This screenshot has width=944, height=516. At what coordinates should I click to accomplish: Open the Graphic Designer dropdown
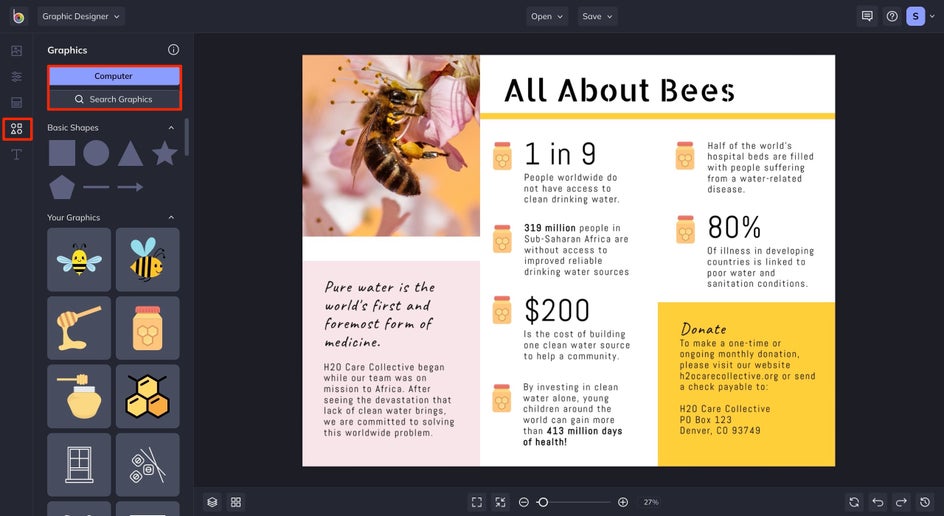[81, 16]
